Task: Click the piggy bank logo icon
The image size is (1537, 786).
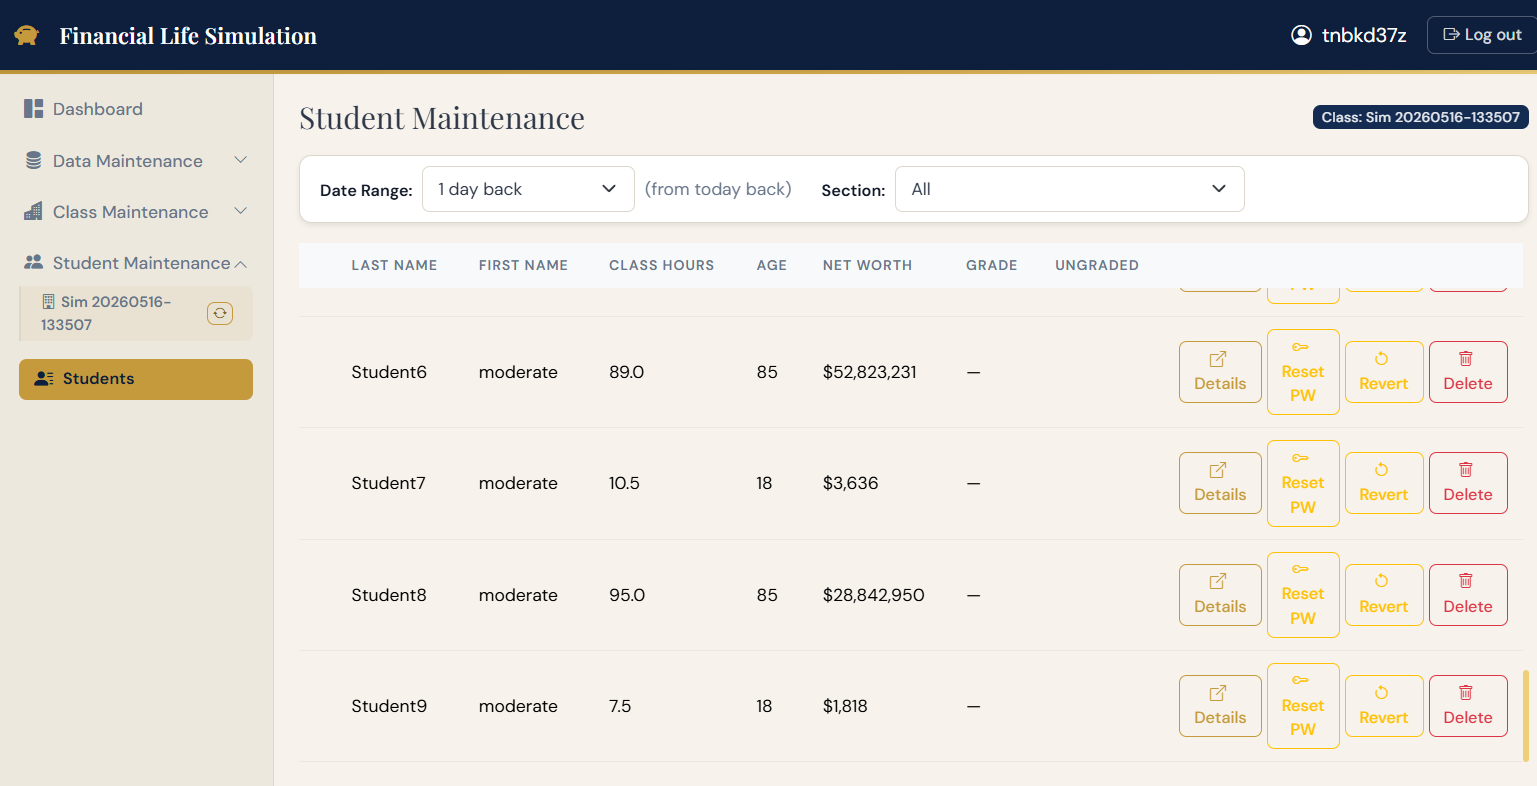Action: click(27, 36)
